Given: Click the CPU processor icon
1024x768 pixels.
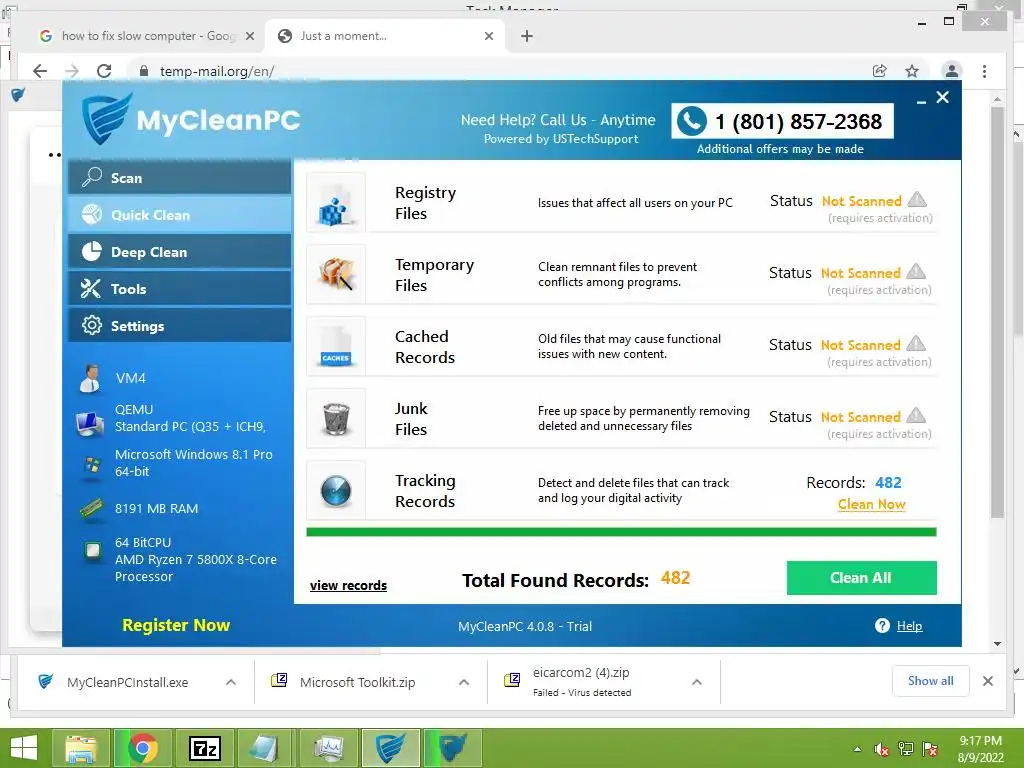Looking at the screenshot, I should click(93, 551).
